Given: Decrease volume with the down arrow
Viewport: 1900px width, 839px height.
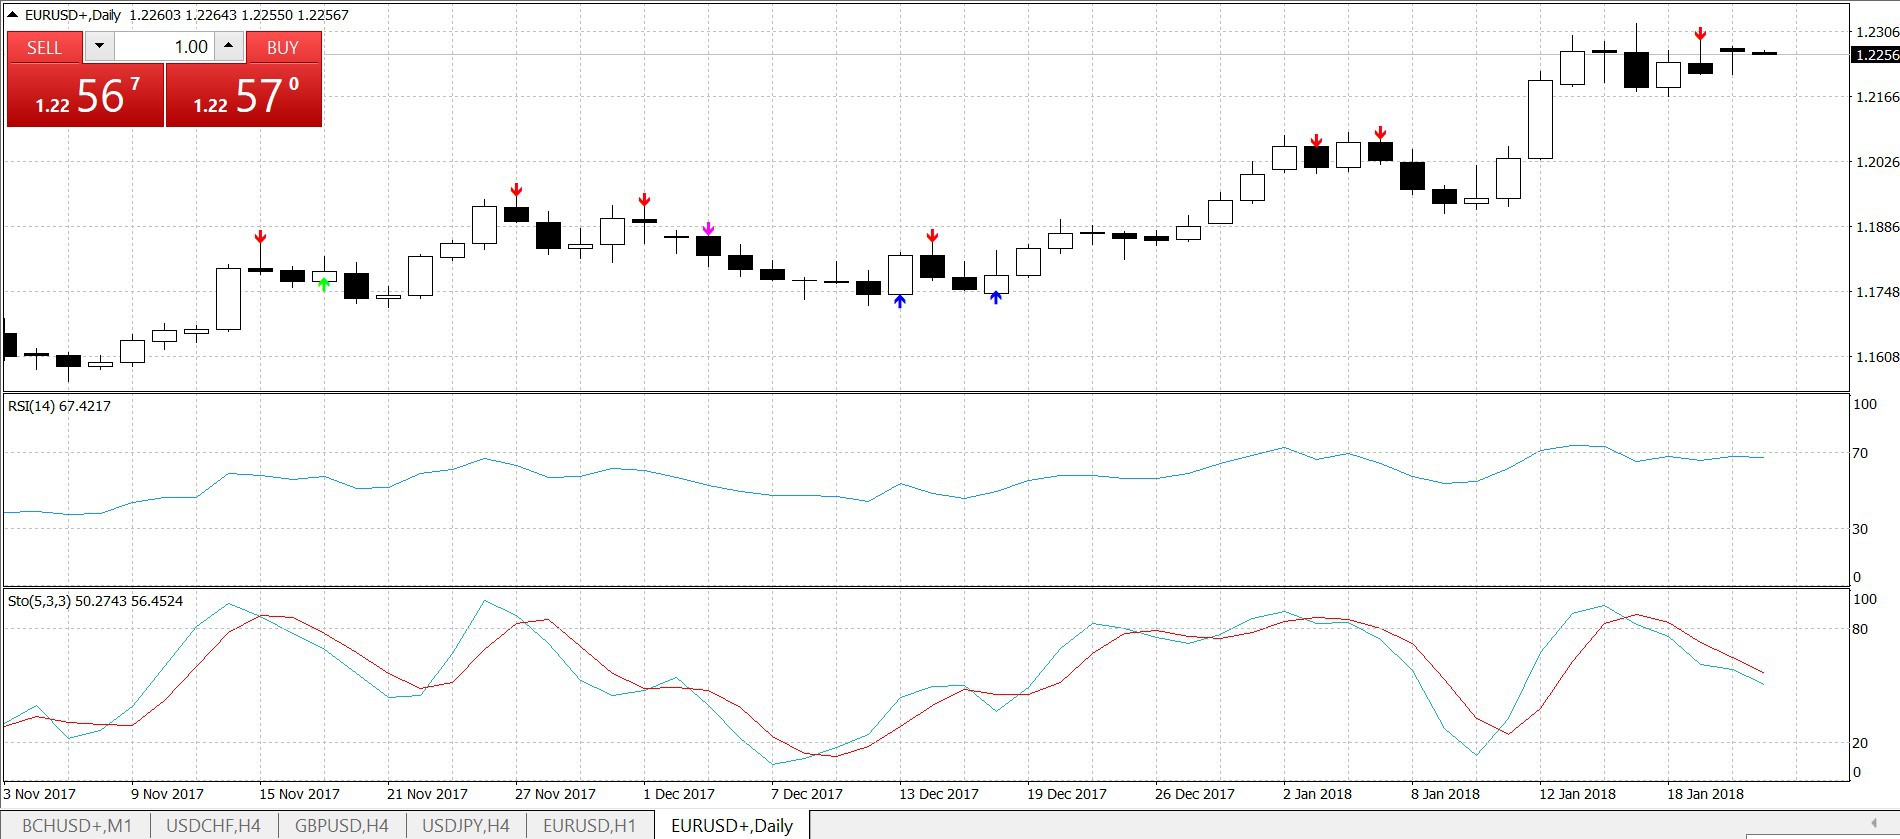Looking at the screenshot, I should click(99, 47).
